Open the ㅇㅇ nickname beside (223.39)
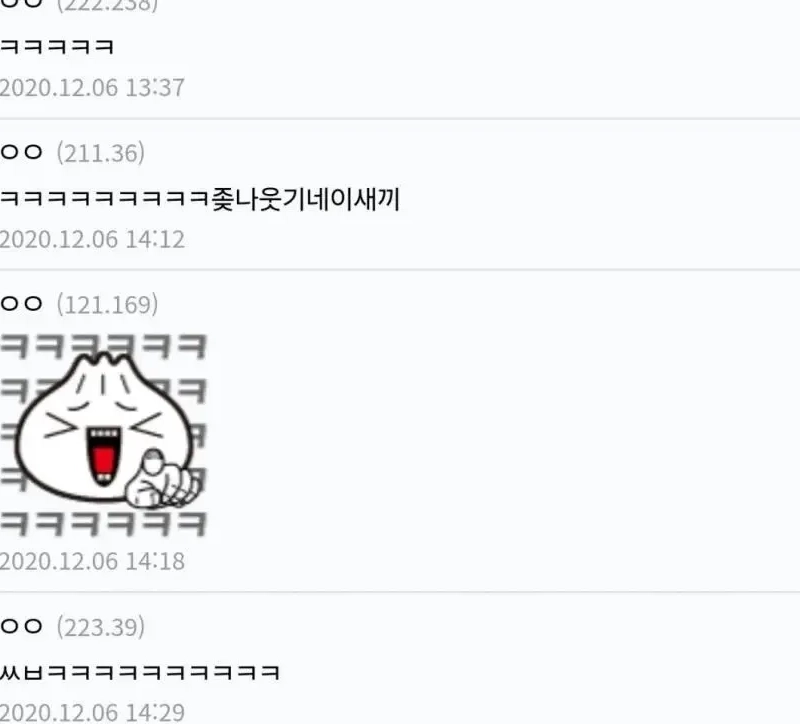Screen dimensions: 800x724 point(21,626)
